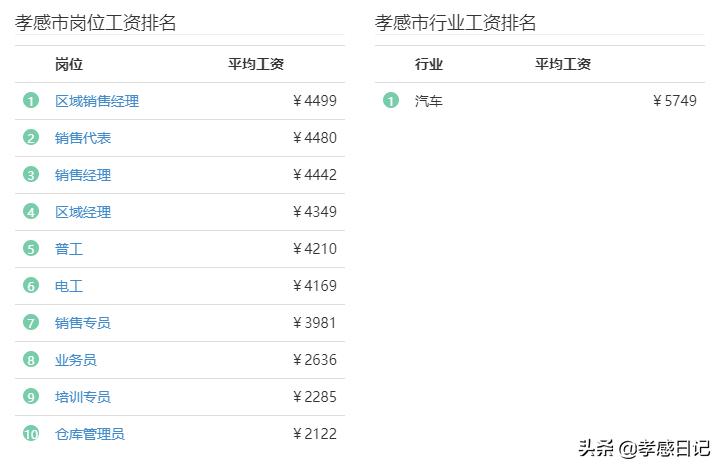Click the 岗位 column header
The image size is (724, 471).
(69, 64)
